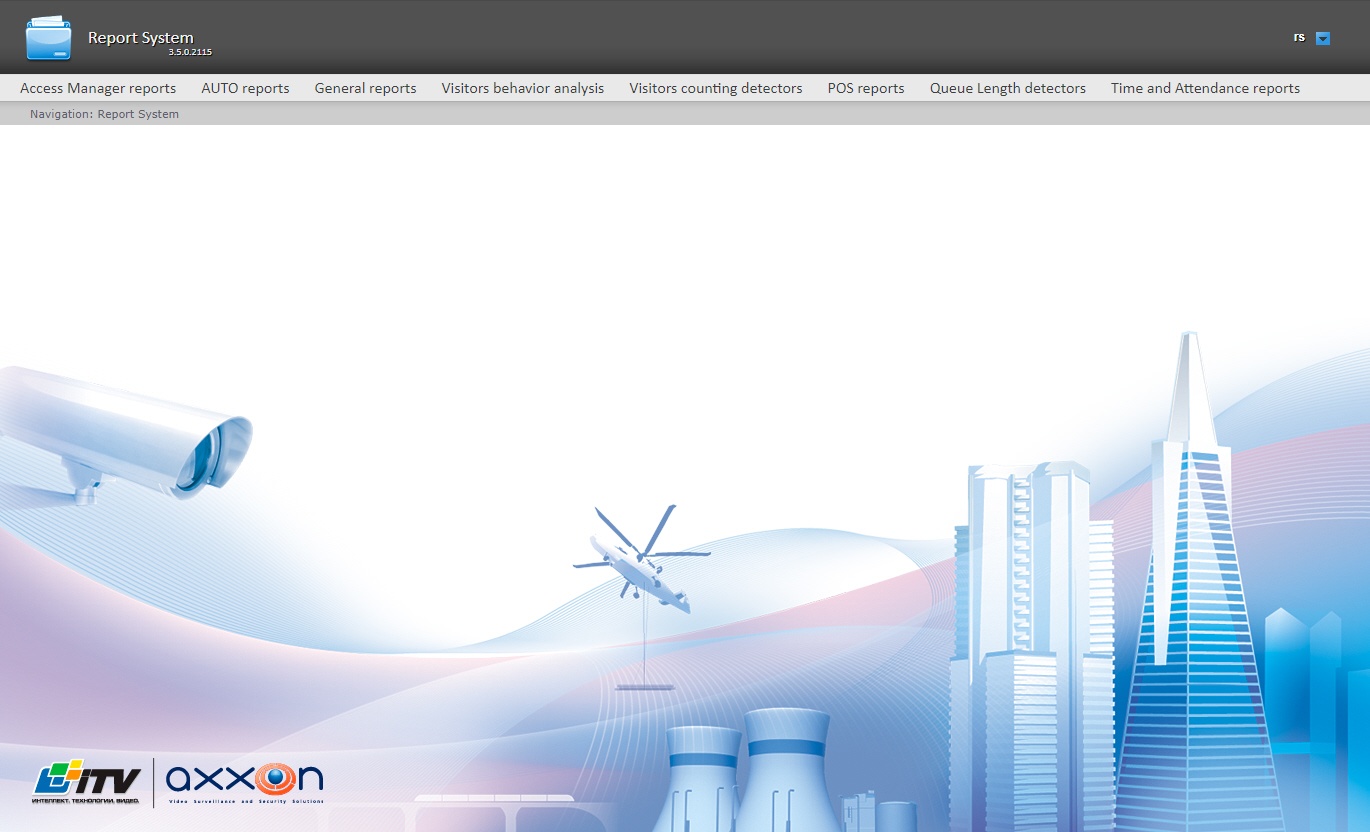Viewport: 1370px width, 832px height.
Task: Click the Navigation: Report System breadcrumb
Action: click(x=104, y=114)
